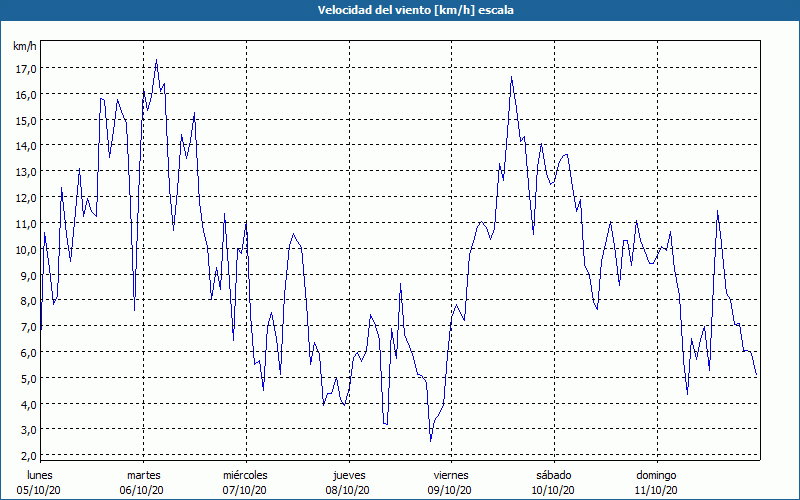The width and height of the screenshot is (800, 500).
Task: Click the 16,0 y-axis value
Action: [26, 95]
